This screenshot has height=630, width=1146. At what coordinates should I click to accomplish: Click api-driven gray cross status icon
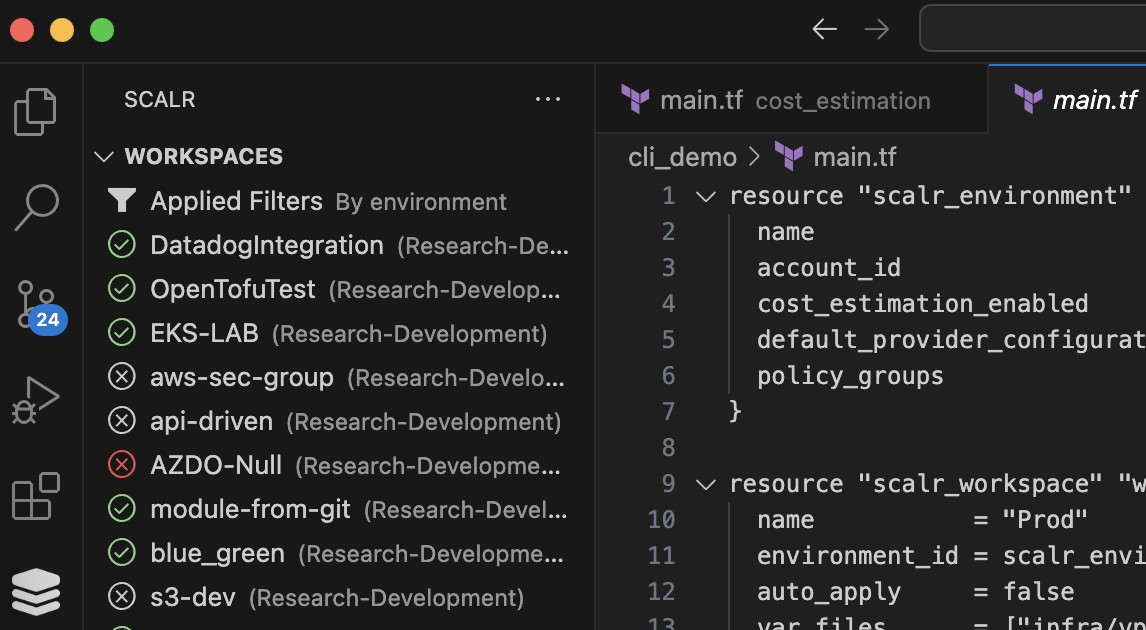[121, 421]
